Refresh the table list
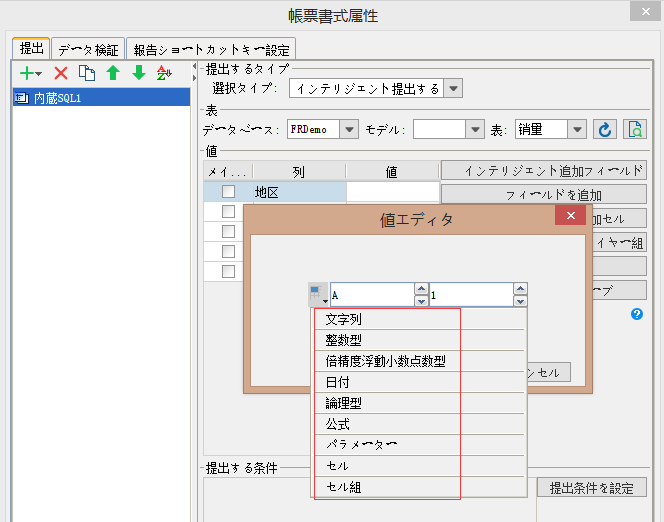The width and height of the screenshot is (664, 522). pyautogui.click(x=605, y=129)
